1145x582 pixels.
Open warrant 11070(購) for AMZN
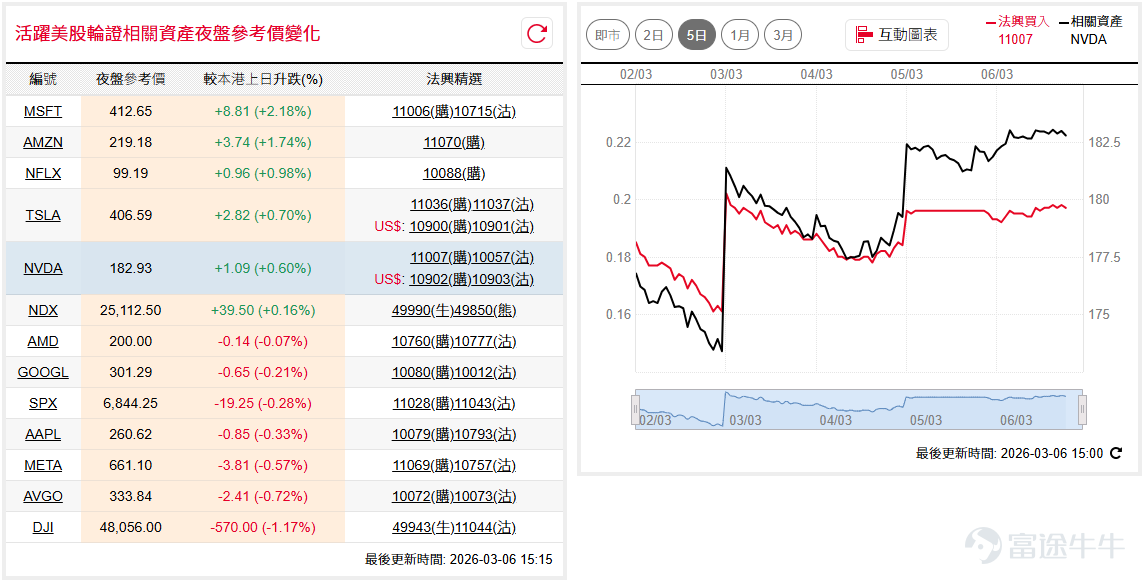454,142
